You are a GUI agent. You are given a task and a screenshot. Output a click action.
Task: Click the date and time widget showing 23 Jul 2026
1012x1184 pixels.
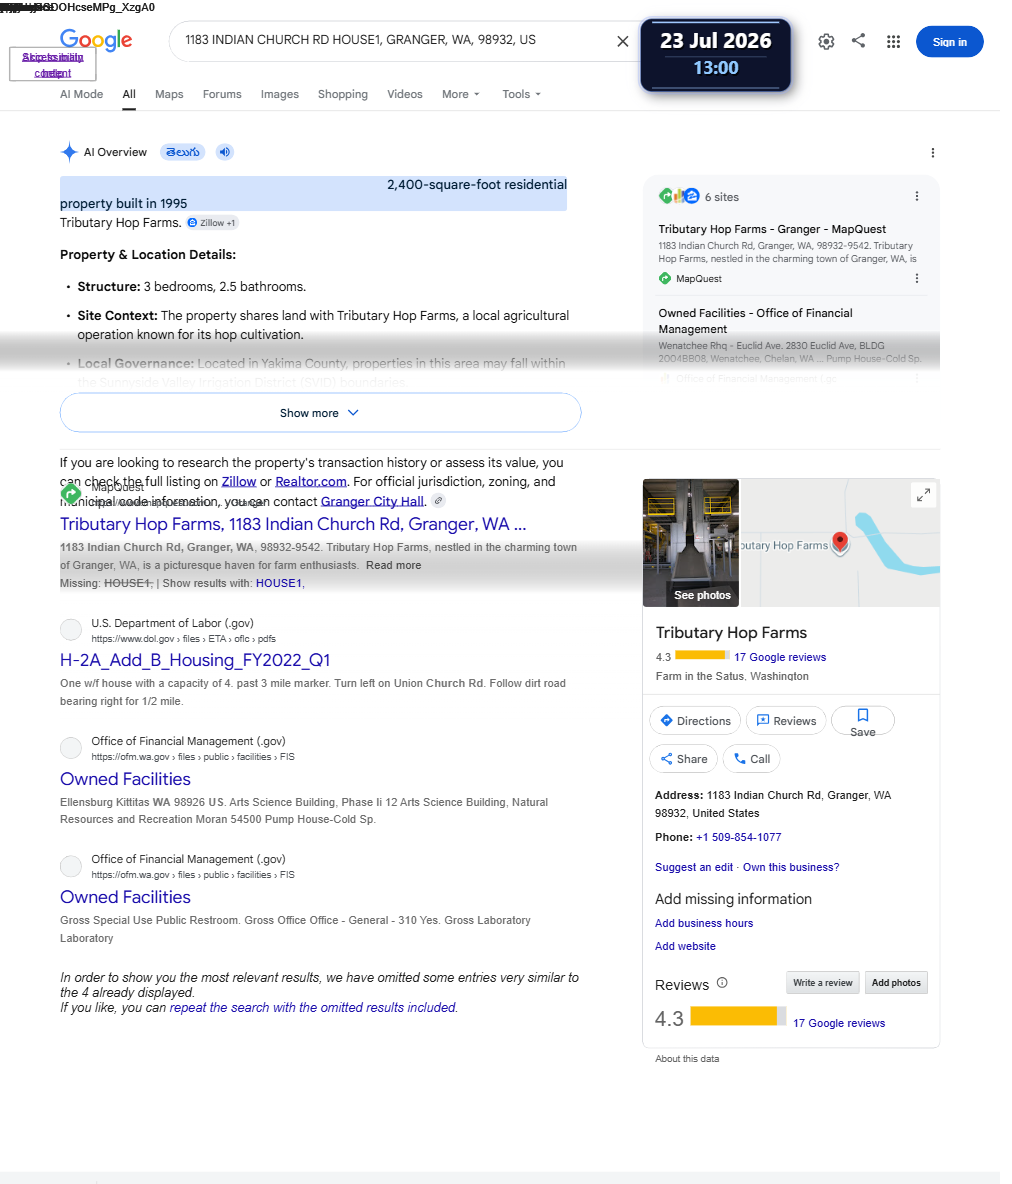[x=715, y=54]
